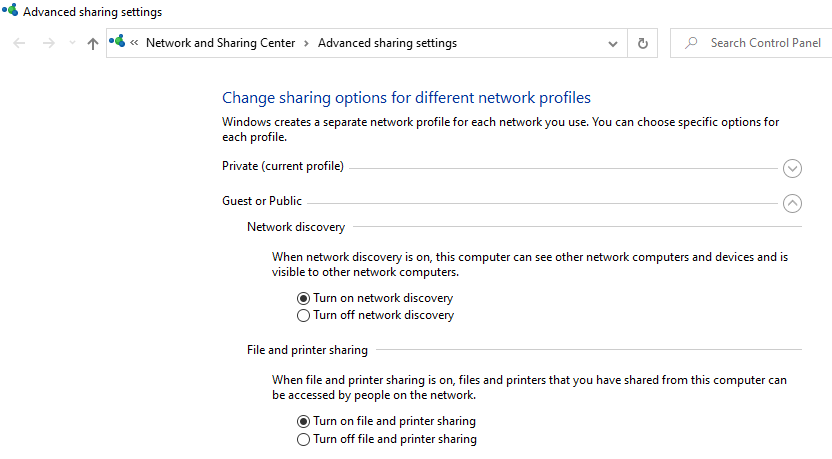The width and height of the screenshot is (832, 459).
Task: Refresh the Advanced sharing settings page
Action: pos(643,44)
